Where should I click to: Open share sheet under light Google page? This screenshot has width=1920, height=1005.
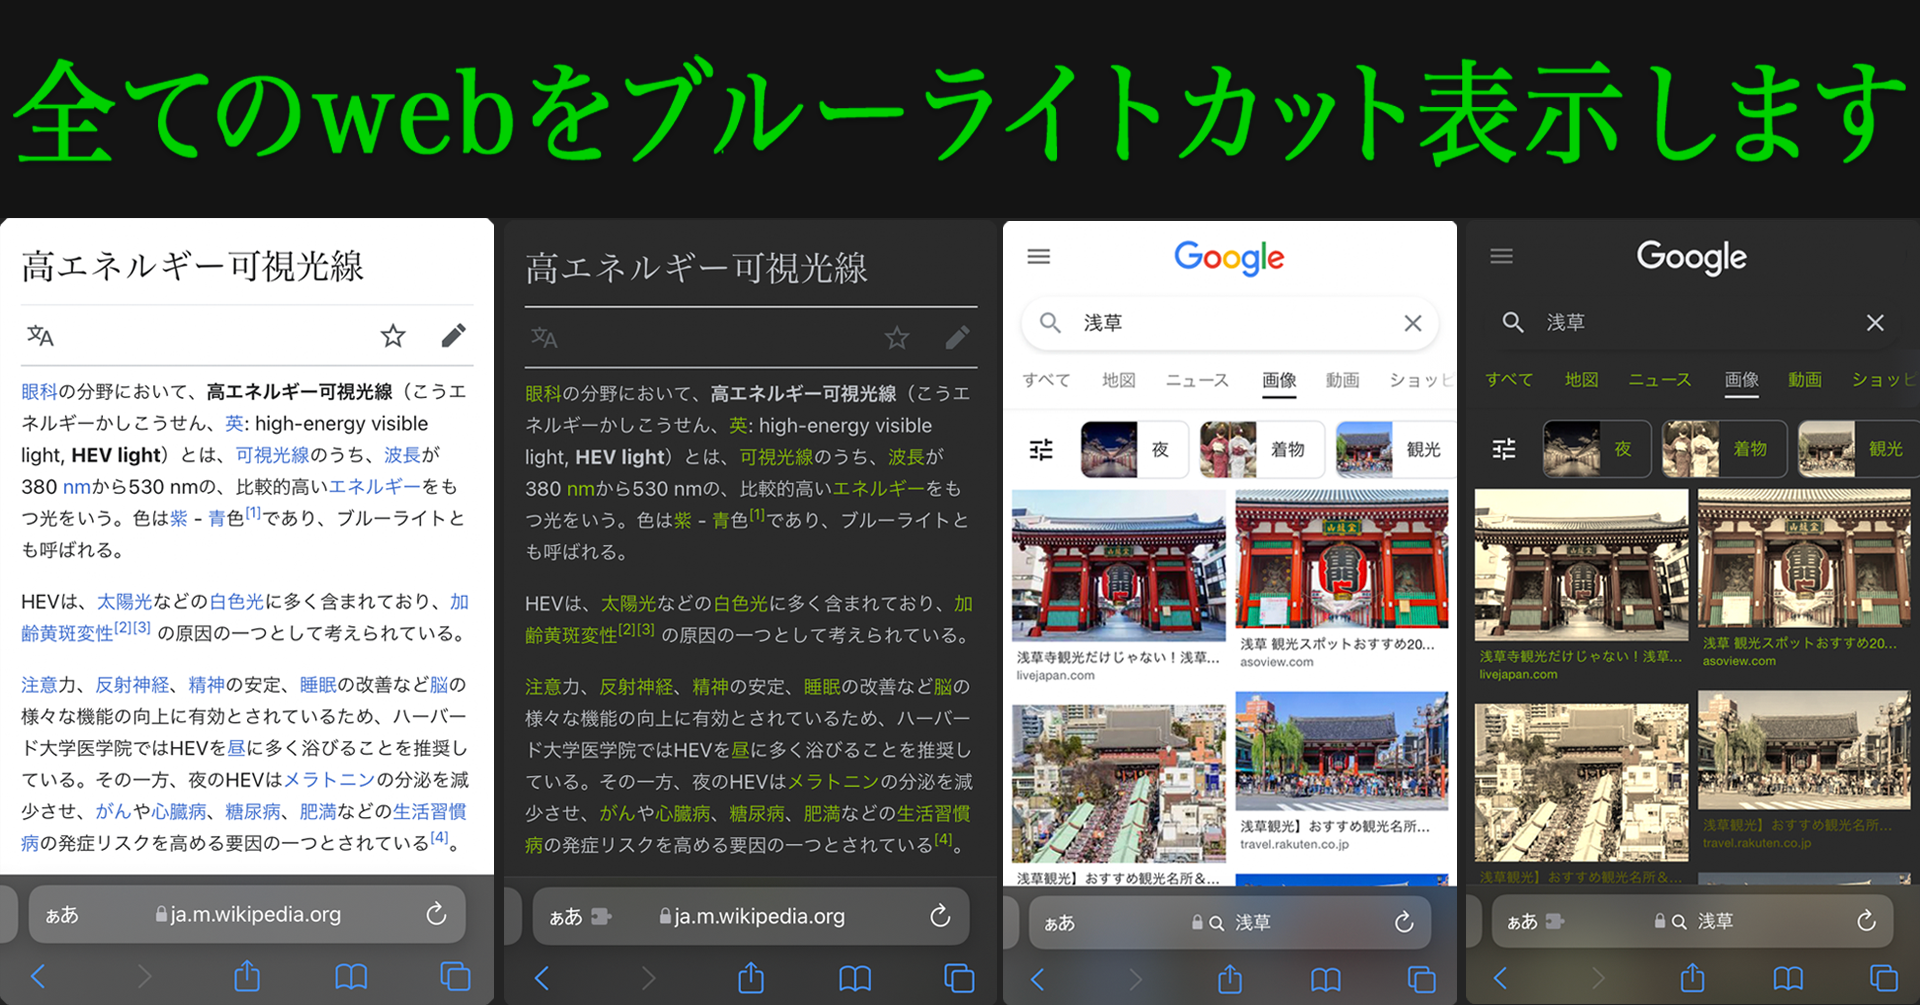point(1230,978)
